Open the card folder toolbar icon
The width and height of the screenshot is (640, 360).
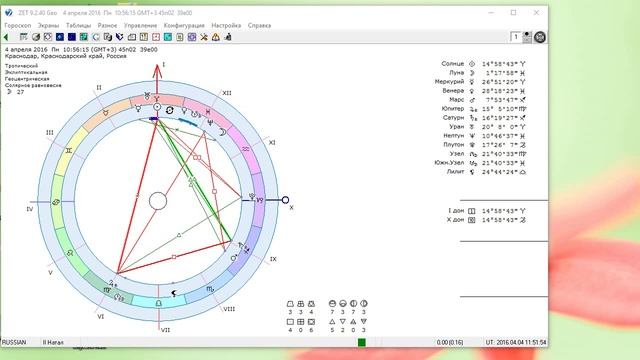[x=132, y=37]
